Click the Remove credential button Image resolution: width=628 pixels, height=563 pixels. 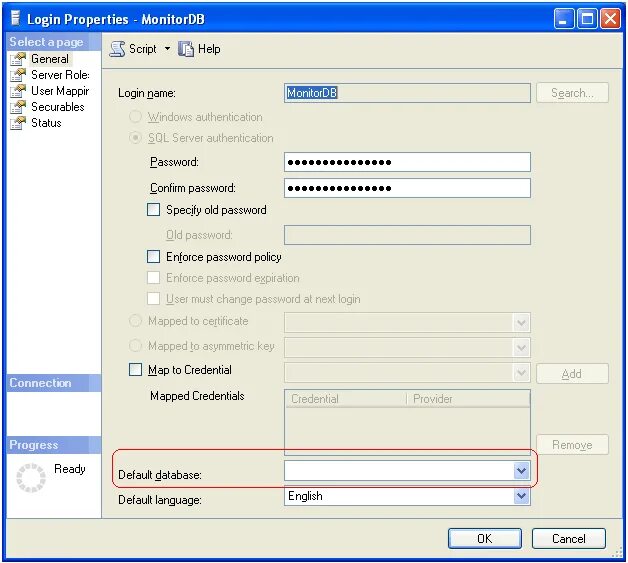pyautogui.click(x=572, y=444)
